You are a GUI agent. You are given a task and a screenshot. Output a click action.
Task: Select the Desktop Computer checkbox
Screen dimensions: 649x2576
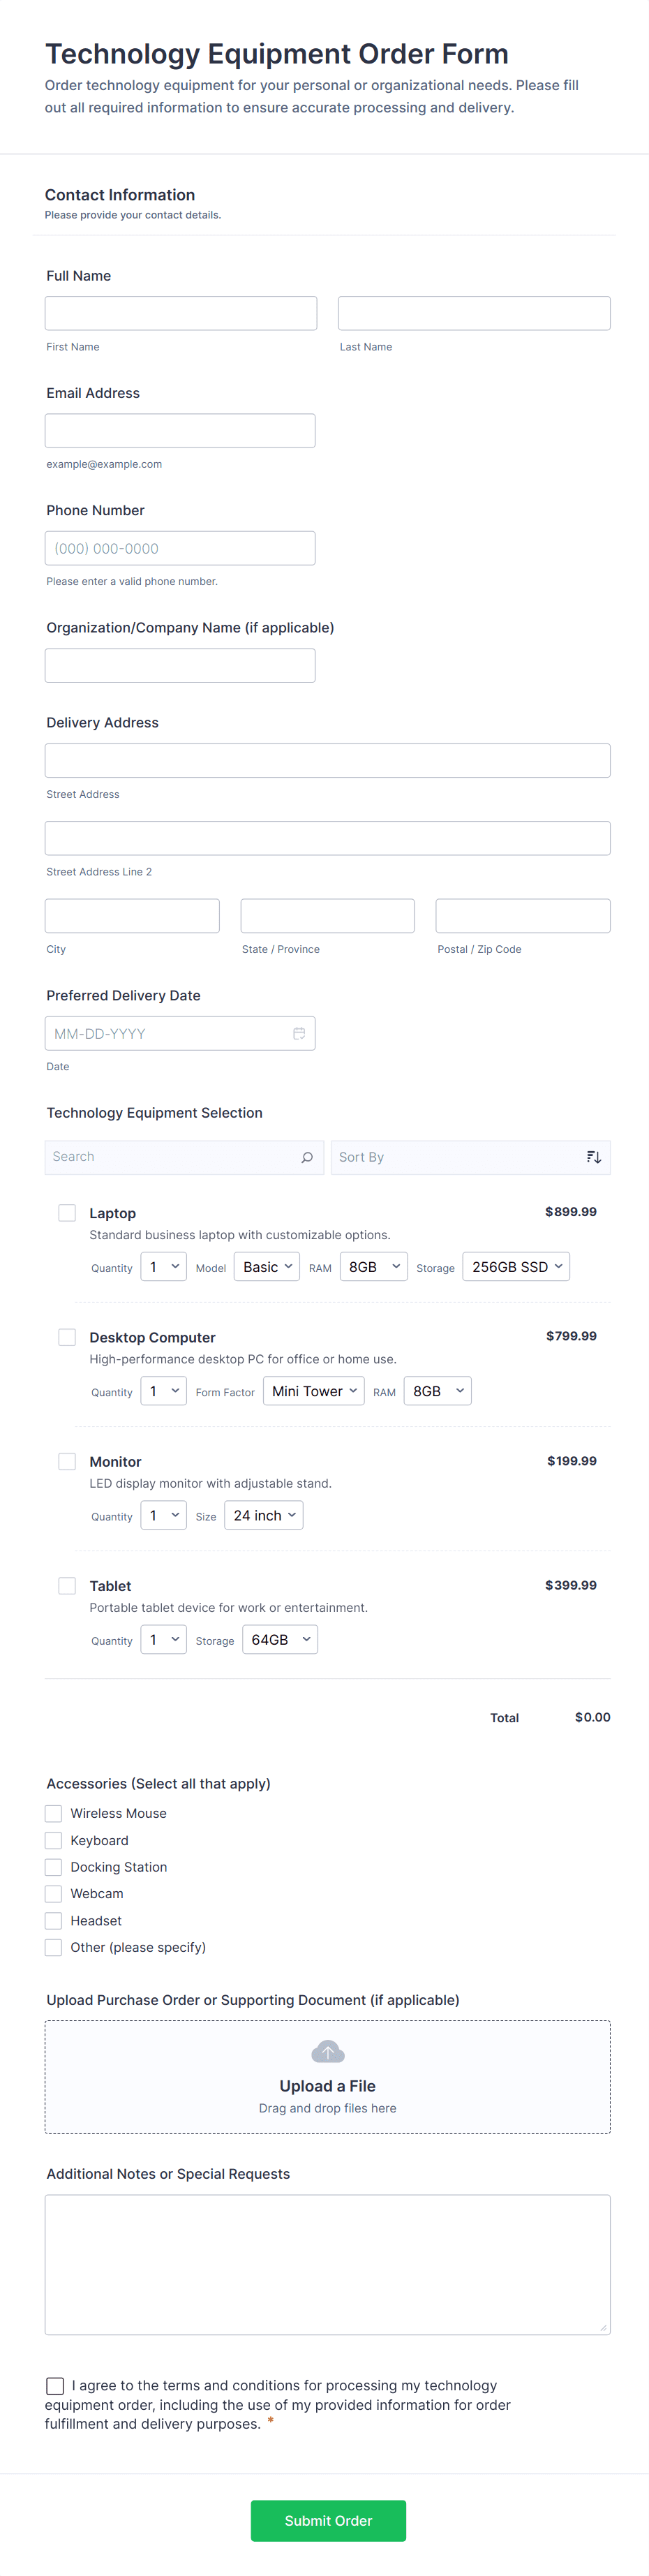(67, 1337)
